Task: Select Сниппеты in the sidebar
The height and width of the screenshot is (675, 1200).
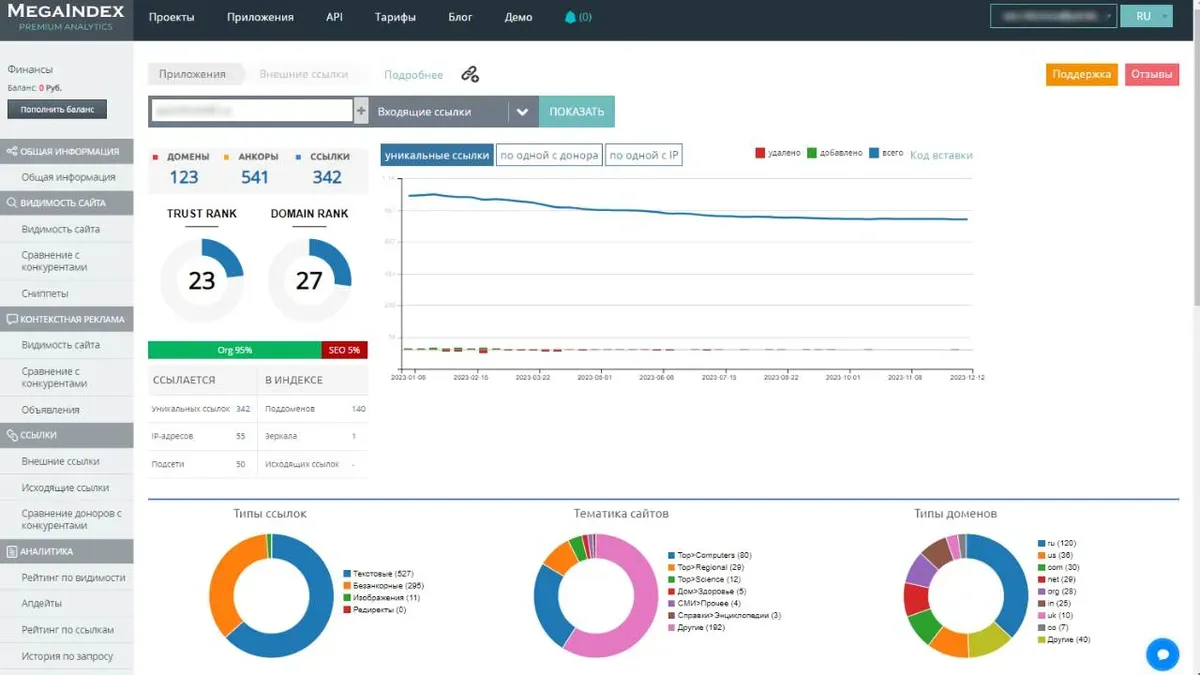Action: (x=45, y=293)
